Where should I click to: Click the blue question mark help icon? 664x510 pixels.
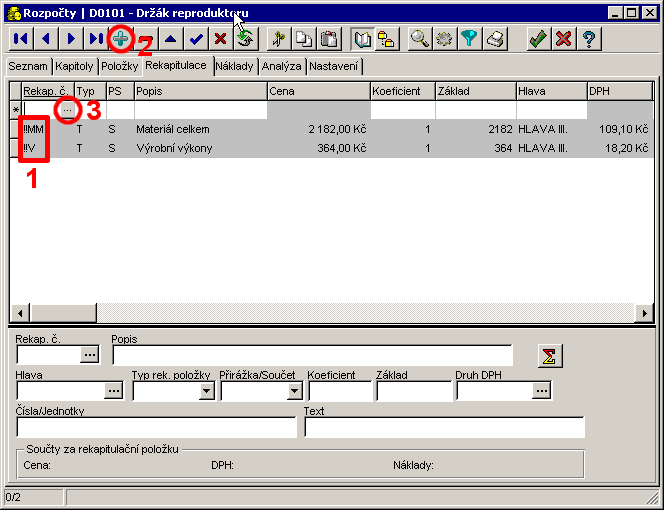click(x=589, y=39)
